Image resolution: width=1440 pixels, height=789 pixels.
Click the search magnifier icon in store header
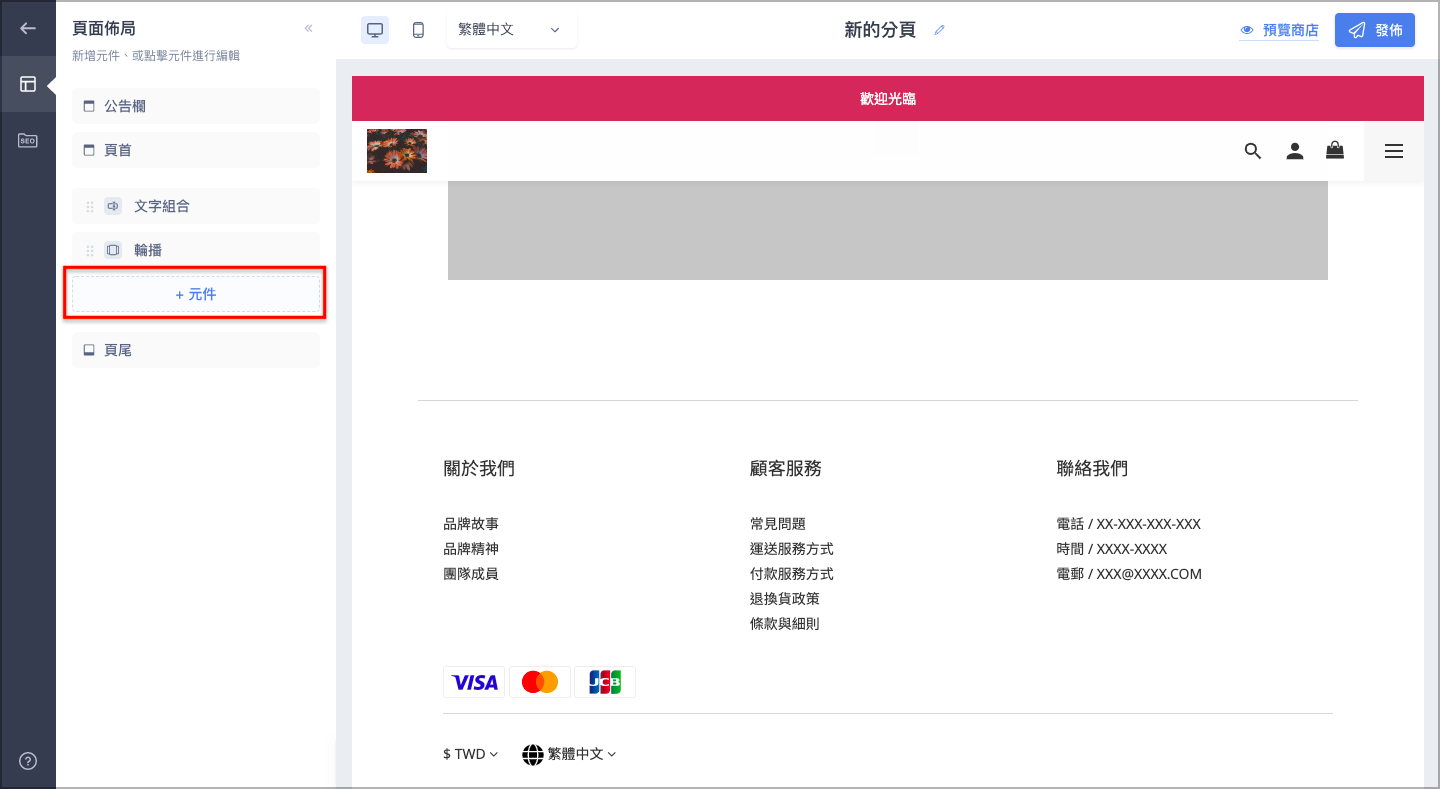(1253, 151)
